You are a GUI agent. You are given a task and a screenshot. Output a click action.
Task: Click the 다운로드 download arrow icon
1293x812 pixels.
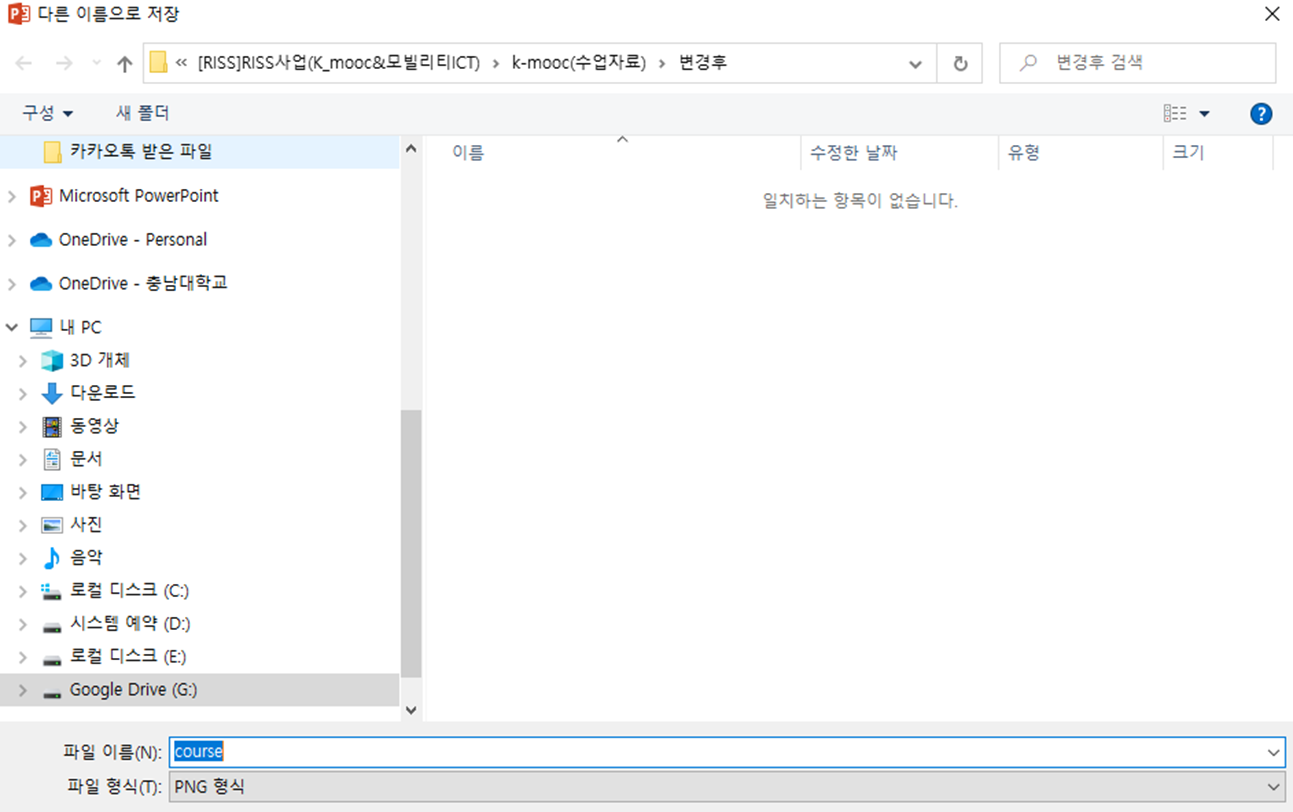click(52, 394)
